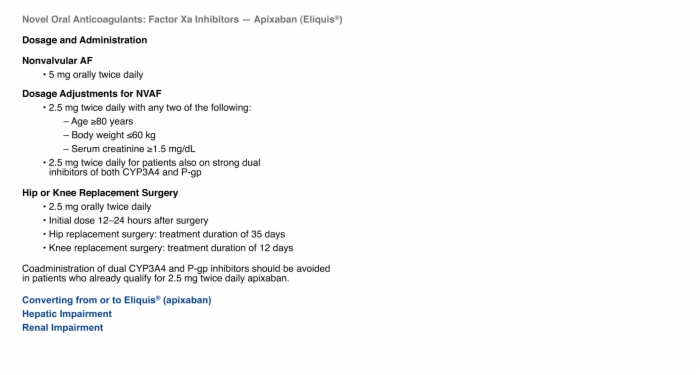Click the Novel Oral Anticoagulants page title
Image resolution: width=700 pixels, height=375 pixels.
(x=182, y=20)
